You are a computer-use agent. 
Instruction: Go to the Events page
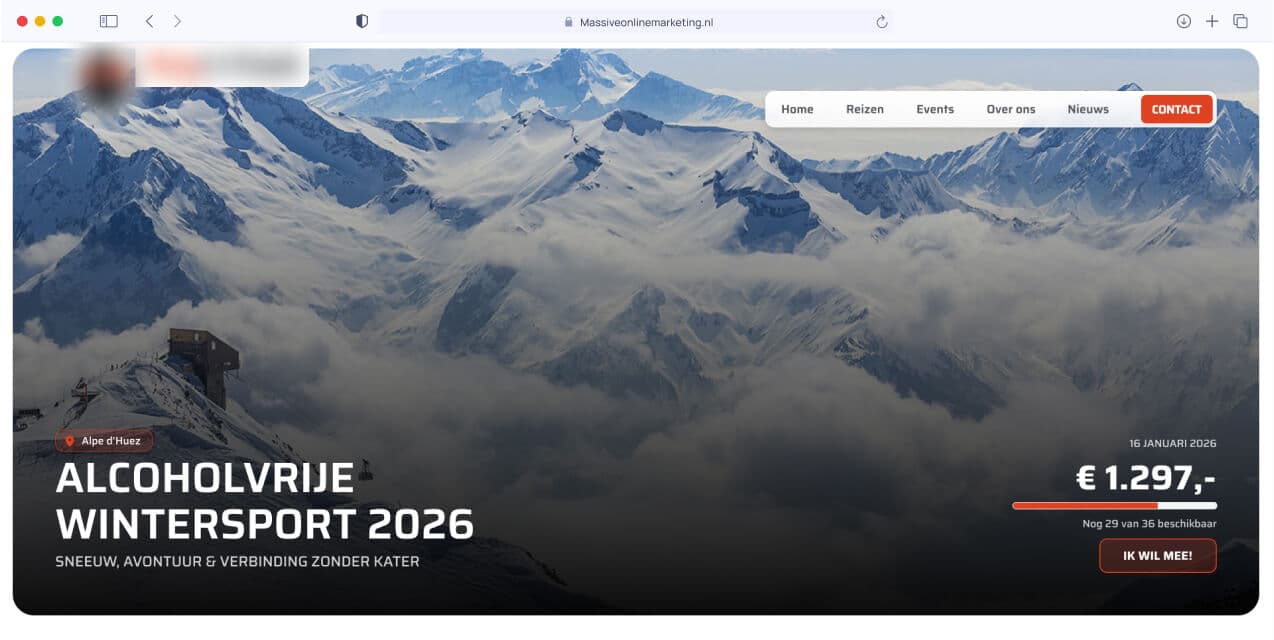point(935,109)
